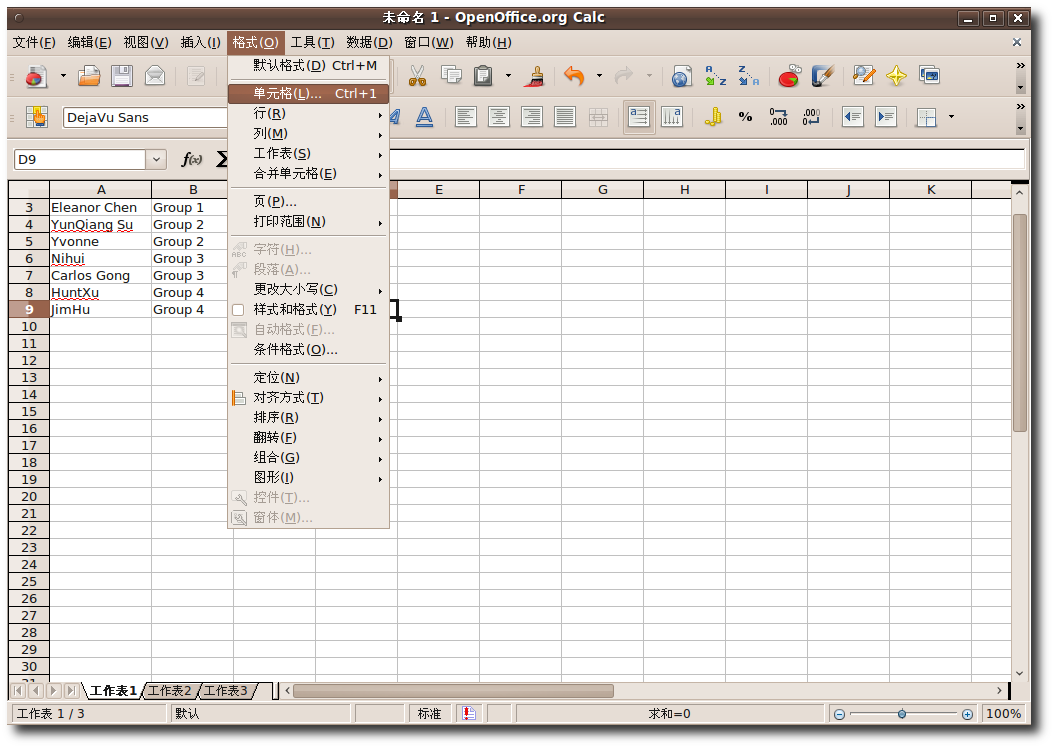The height and width of the screenshot is (748, 1054).
Task: Choose 默认格式(D) menu entry
Action: point(309,66)
